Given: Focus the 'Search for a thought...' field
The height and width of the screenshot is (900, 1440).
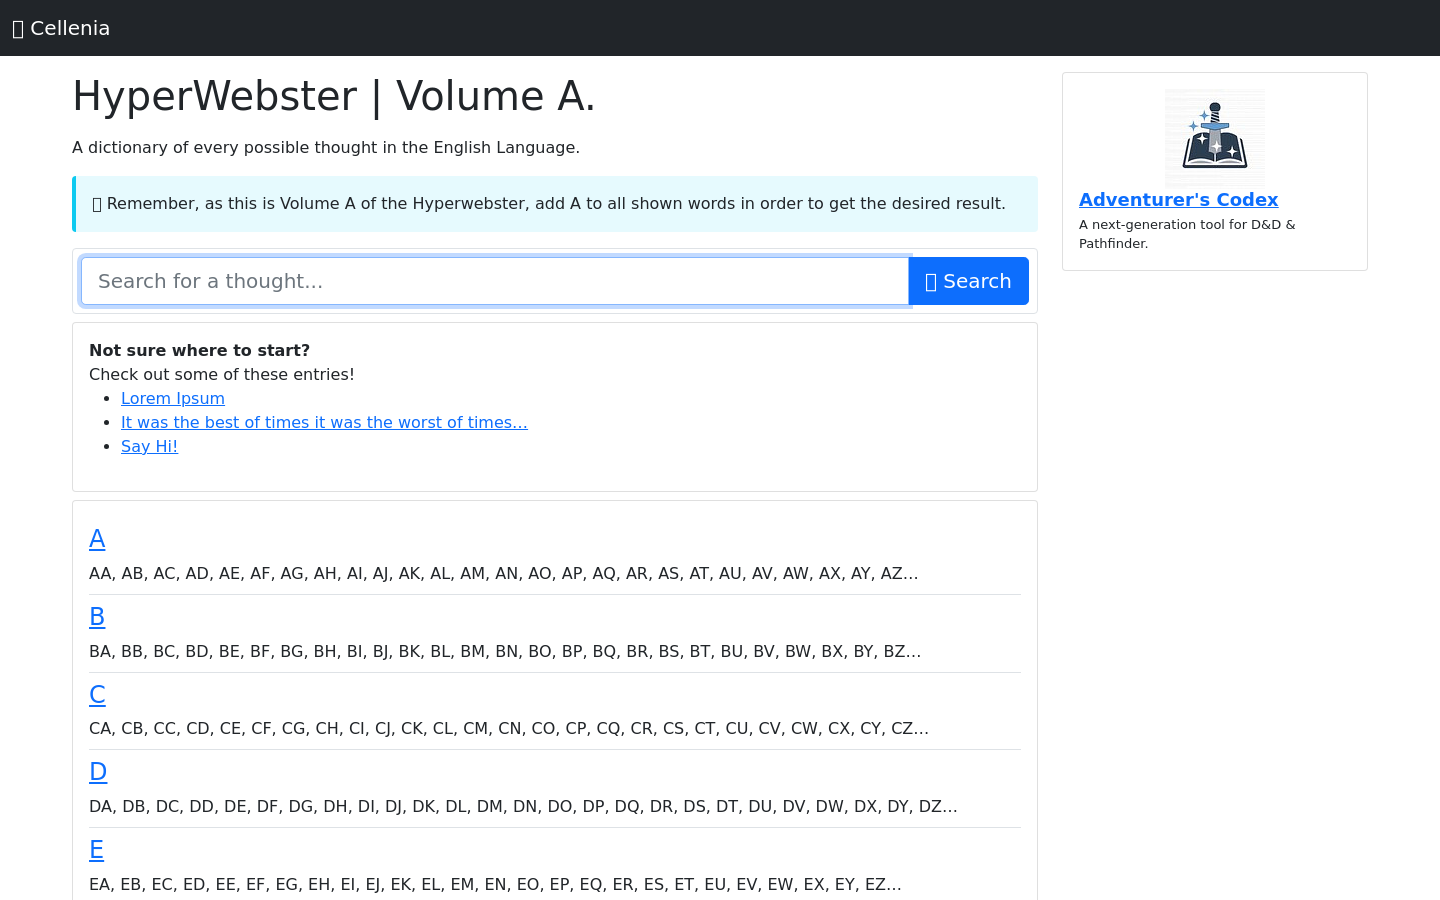Looking at the screenshot, I should coord(495,281).
